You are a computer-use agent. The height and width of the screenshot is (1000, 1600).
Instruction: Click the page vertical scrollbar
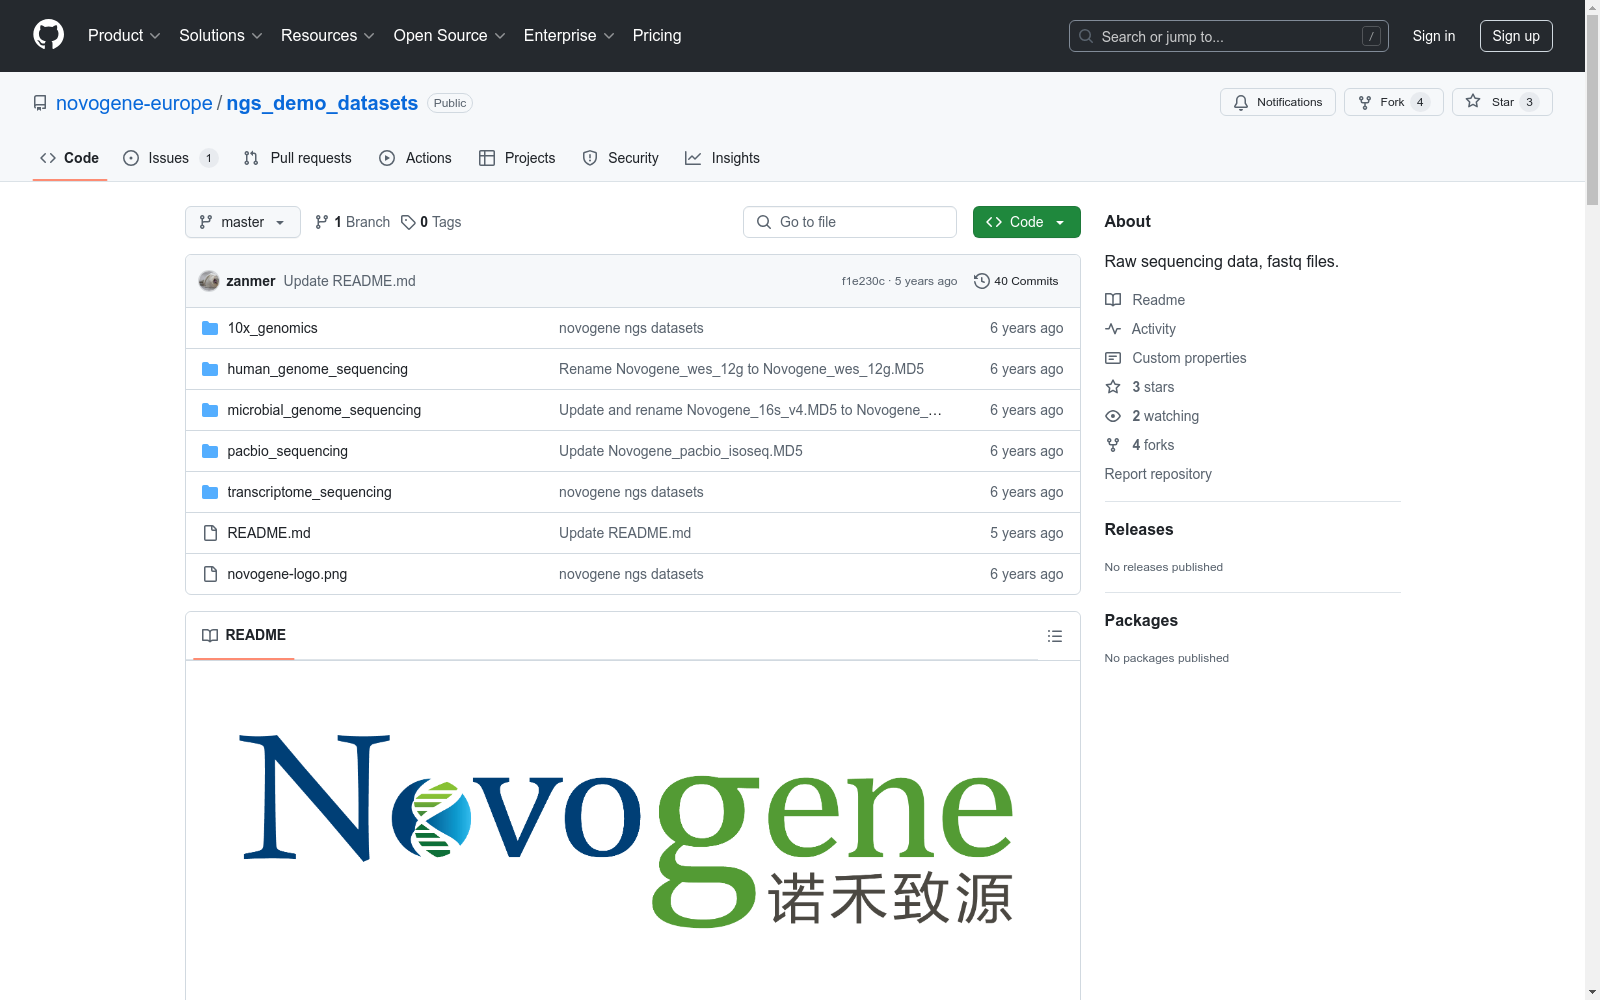pos(1592,500)
